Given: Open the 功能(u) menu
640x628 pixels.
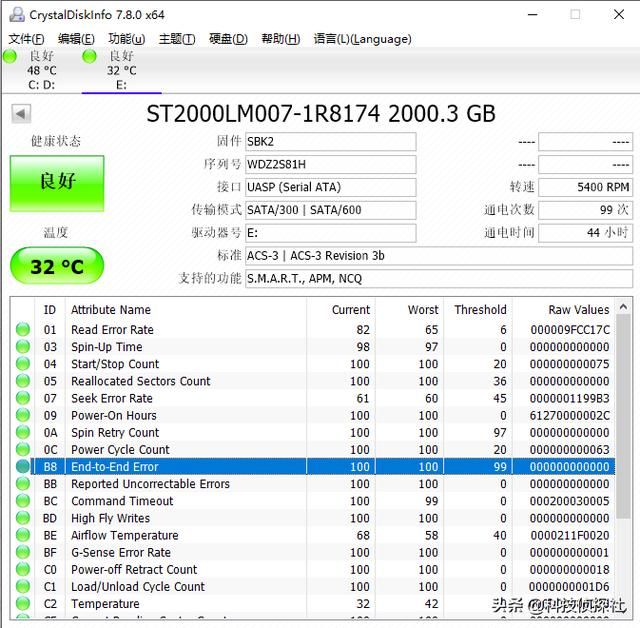Looking at the screenshot, I should pos(127,39).
